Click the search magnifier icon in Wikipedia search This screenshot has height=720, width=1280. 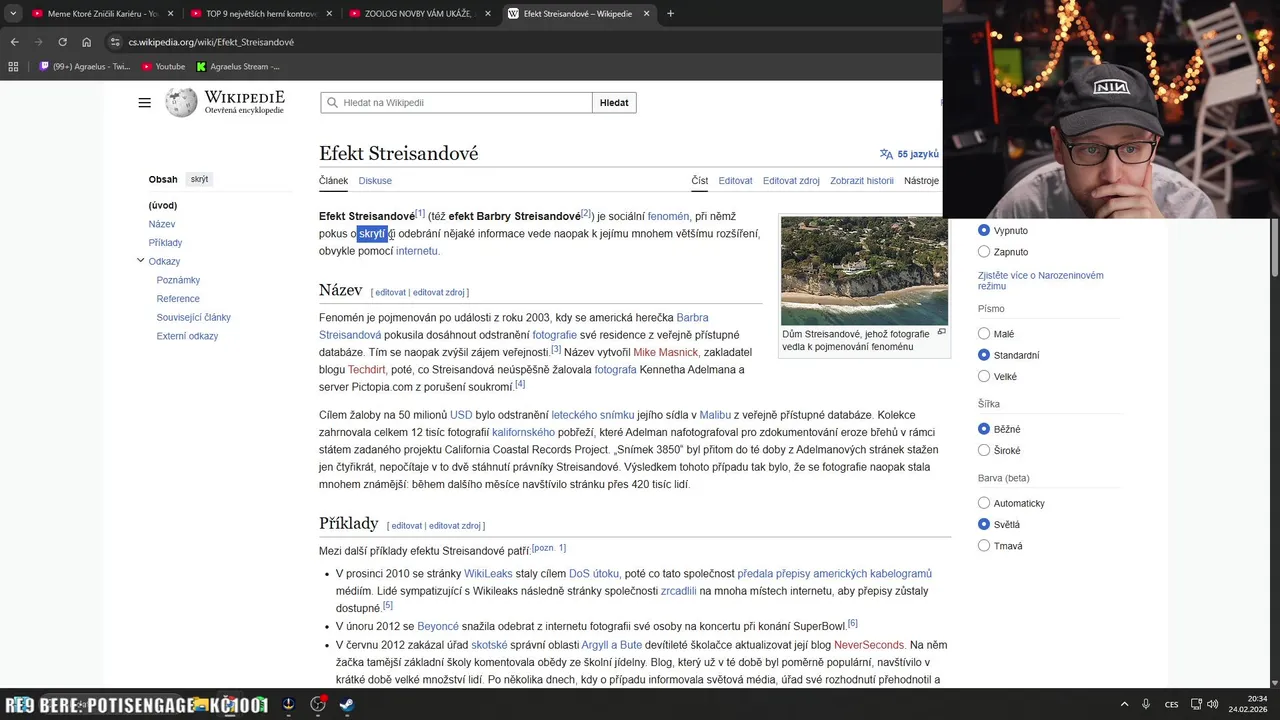tap(331, 103)
